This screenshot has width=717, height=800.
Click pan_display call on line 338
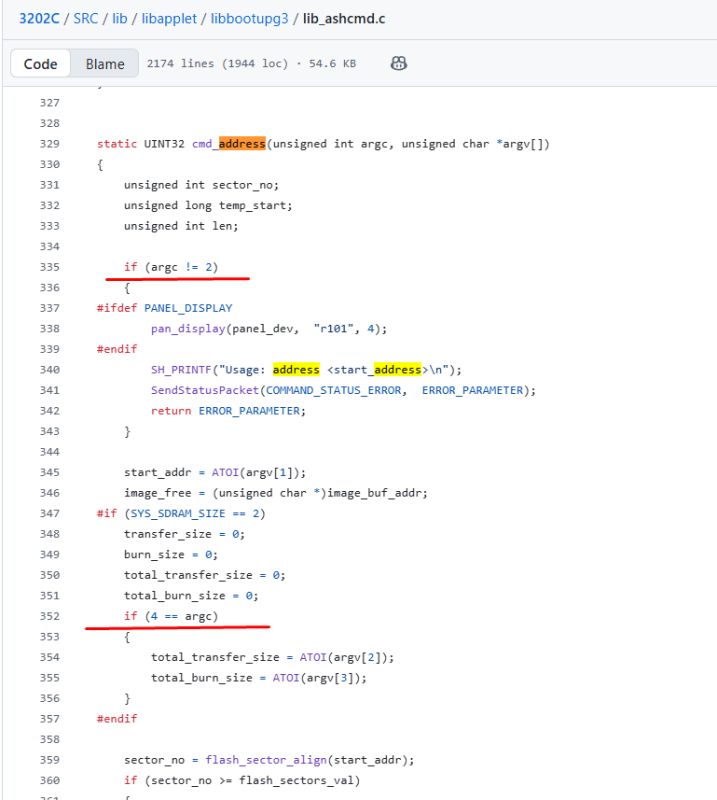point(268,329)
